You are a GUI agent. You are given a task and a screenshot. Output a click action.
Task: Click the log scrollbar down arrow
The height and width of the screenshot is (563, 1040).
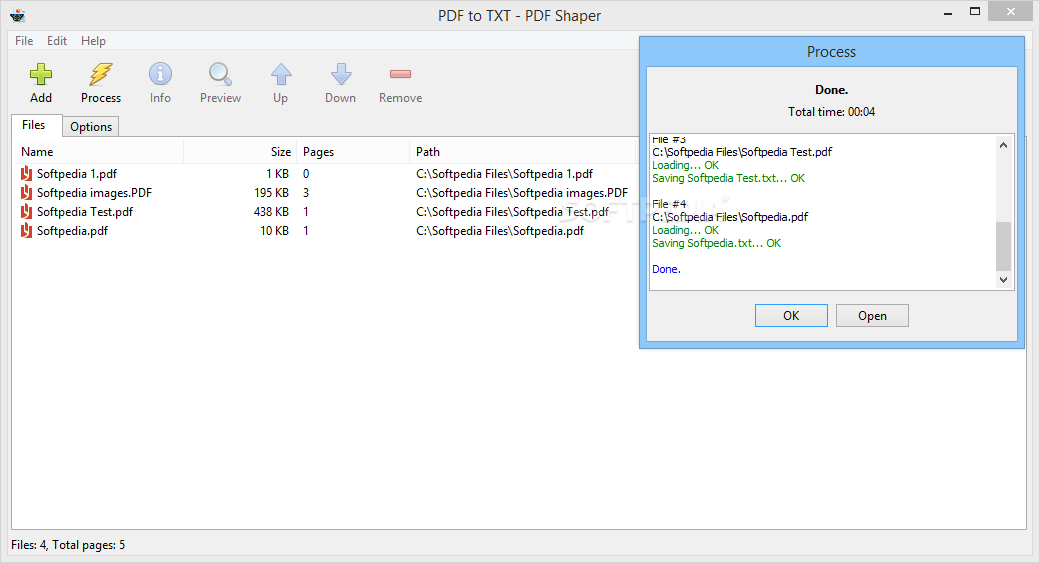pyautogui.click(x=1004, y=280)
